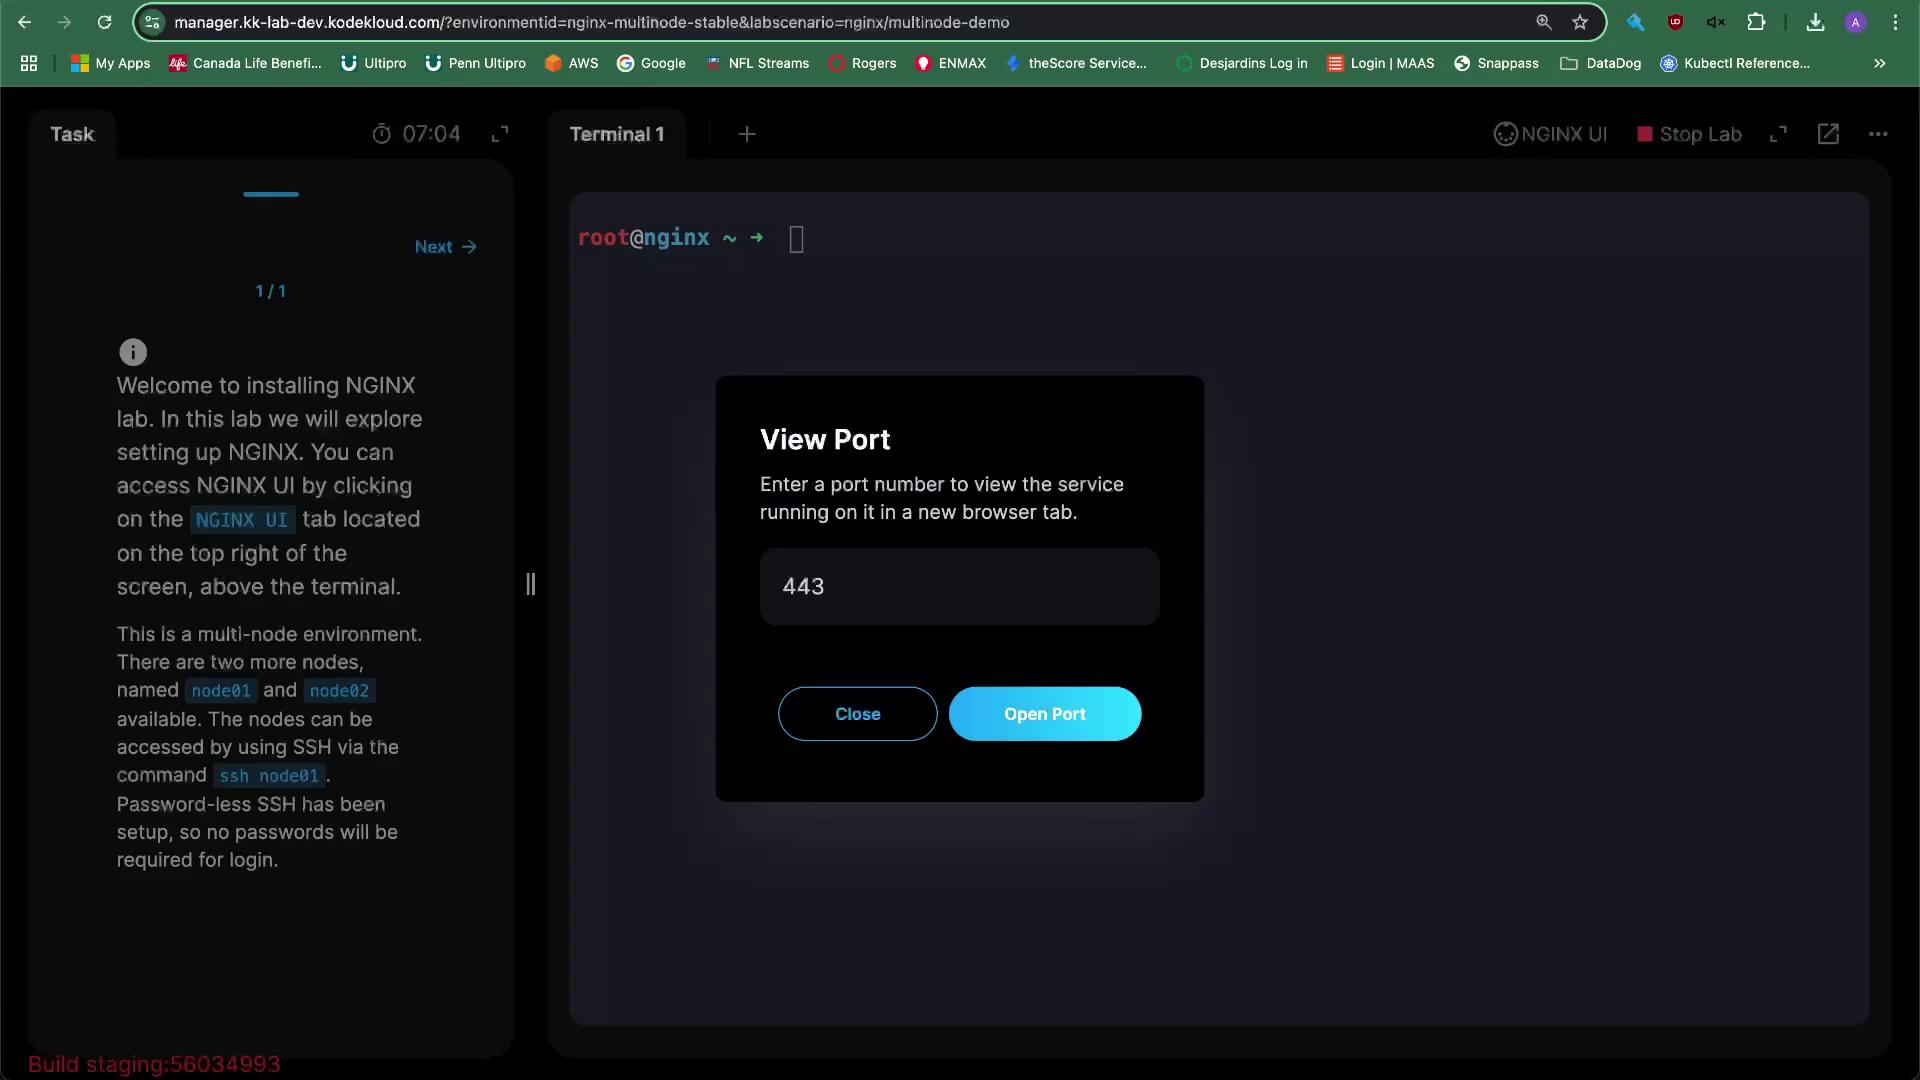Open the browser downloads icon
This screenshot has height=1080, width=1920.
pos(1815,22)
